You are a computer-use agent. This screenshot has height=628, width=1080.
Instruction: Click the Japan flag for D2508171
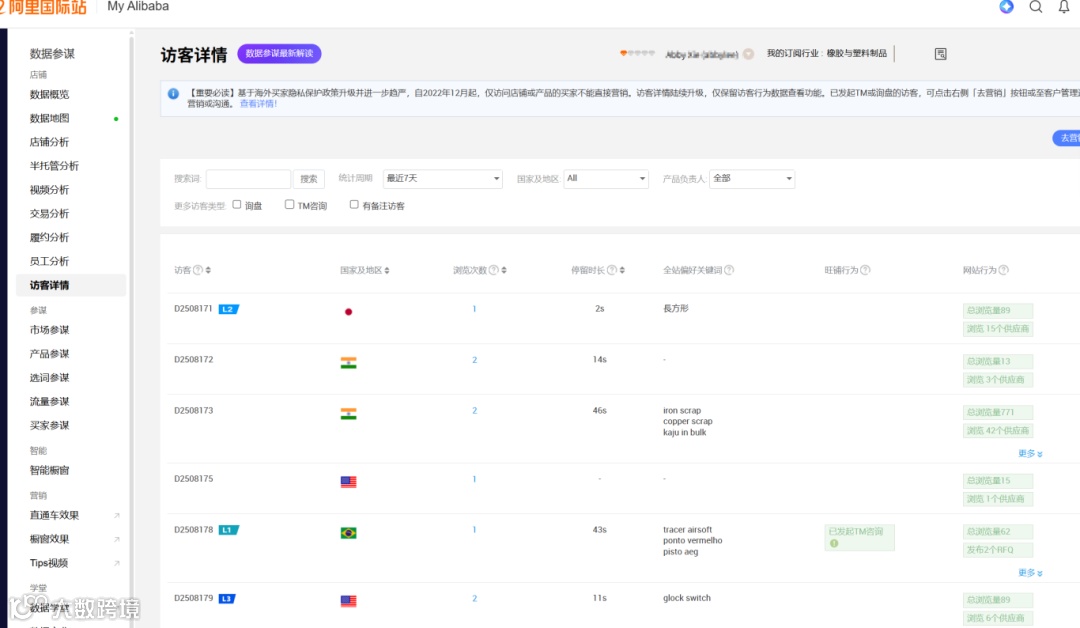tap(349, 312)
